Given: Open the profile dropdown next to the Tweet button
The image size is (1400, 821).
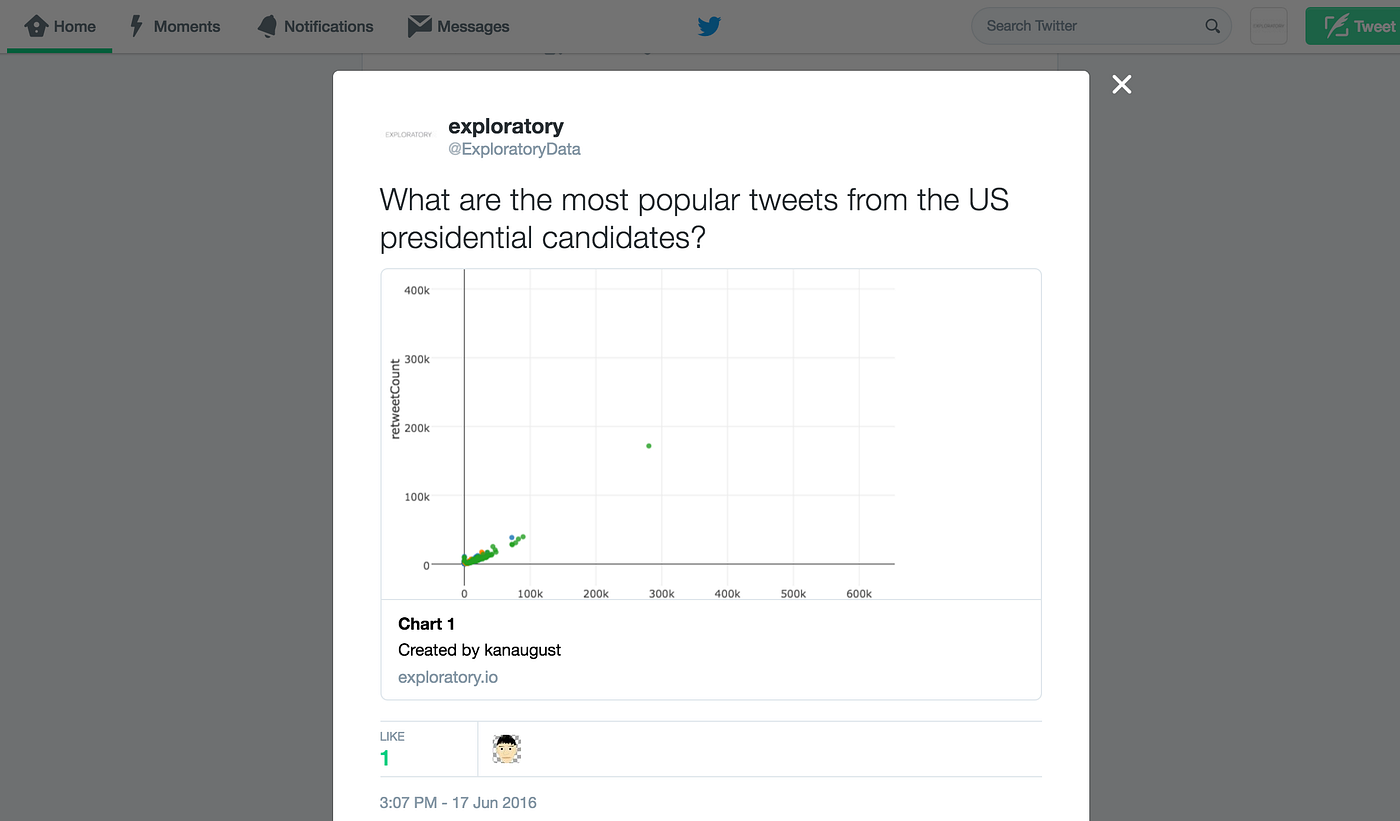Looking at the screenshot, I should 1268,25.
